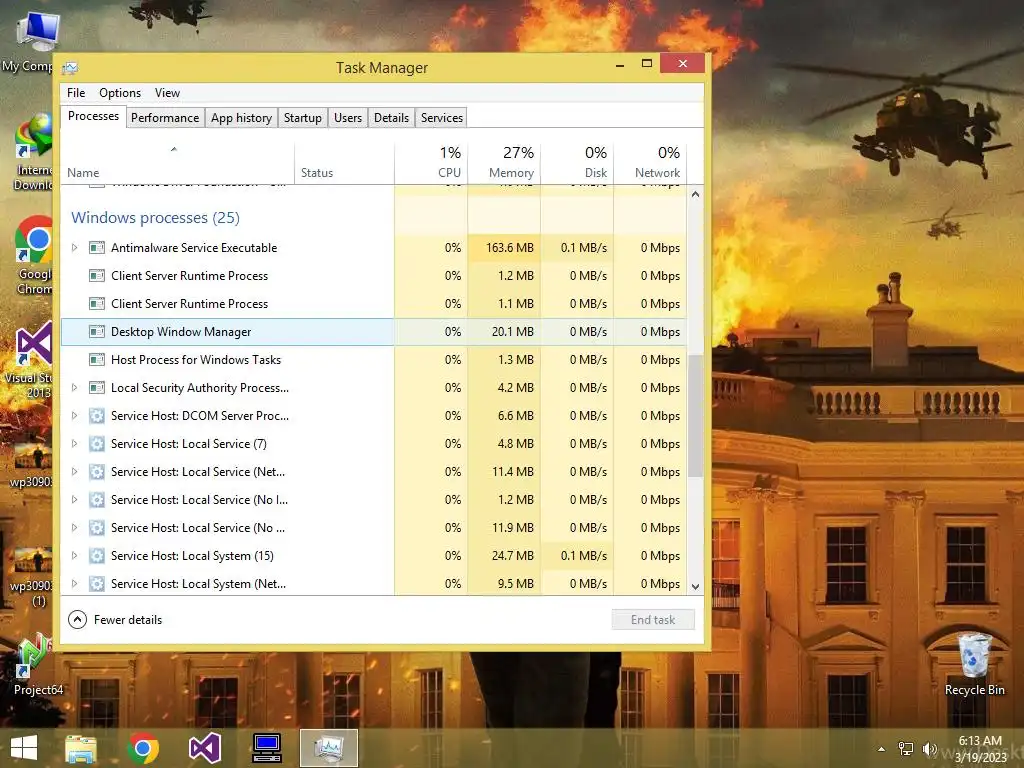The height and width of the screenshot is (768, 1024).
Task: Click the Service Host: Local Service (7) icon
Action: [x=97, y=444]
